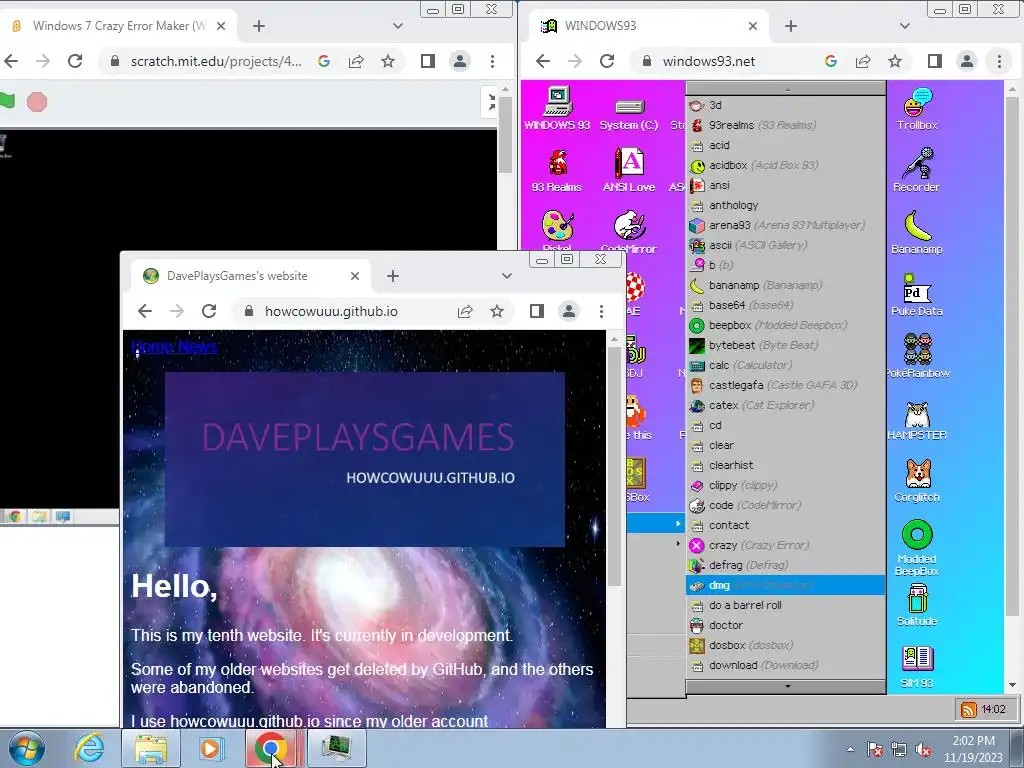
Task: Open the PokéRainbow desktop icon
Action: pyautogui.click(x=917, y=356)
